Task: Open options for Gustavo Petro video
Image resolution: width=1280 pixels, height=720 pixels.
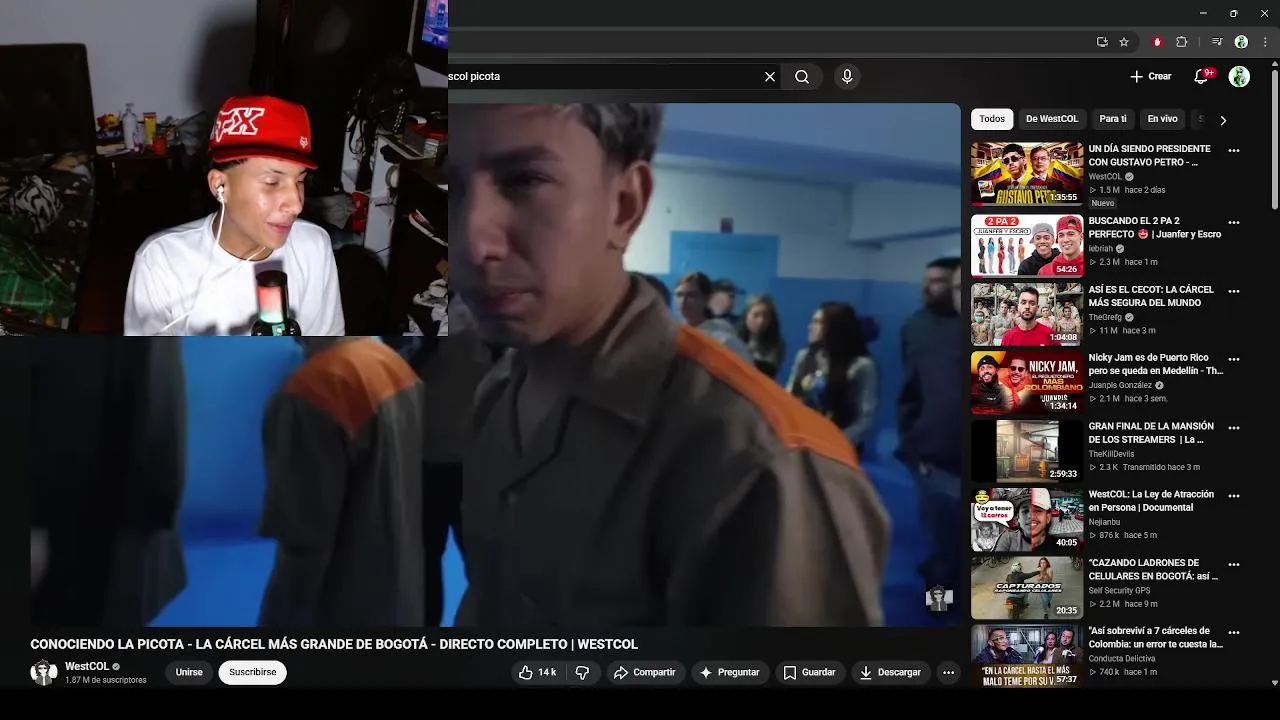Action: (1234, 151)
